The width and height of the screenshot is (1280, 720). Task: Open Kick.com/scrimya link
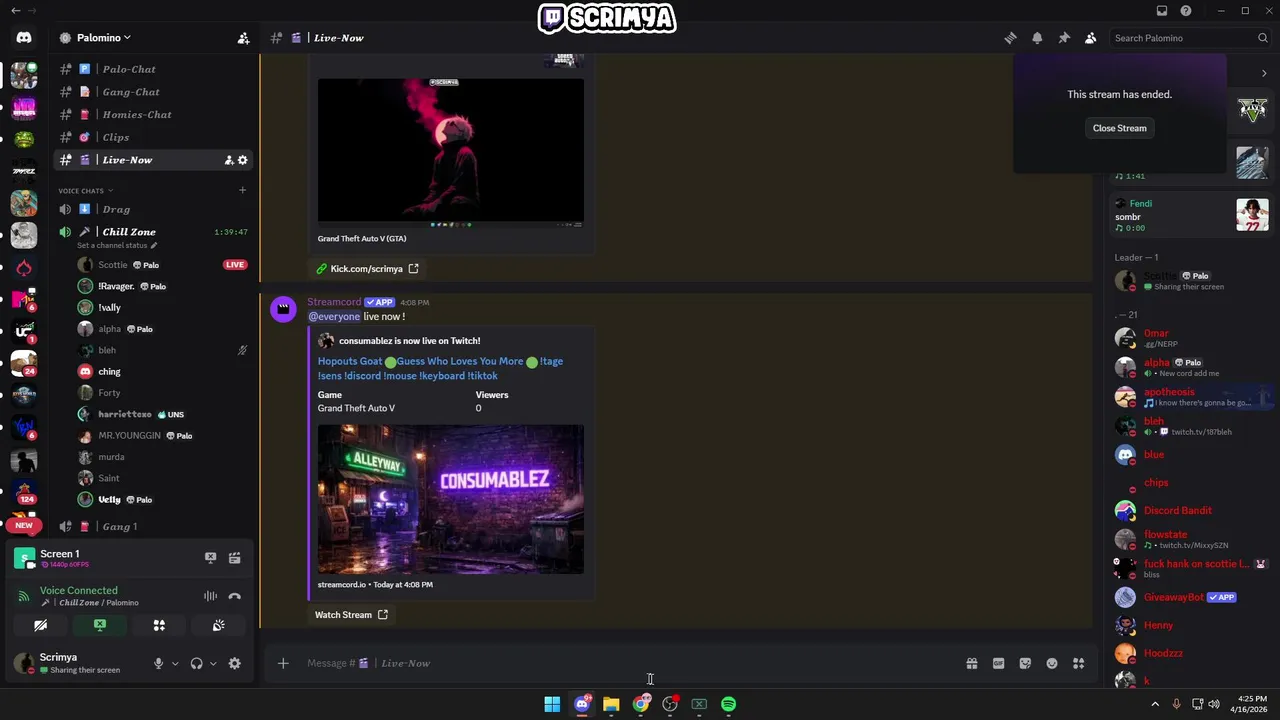click(367, 269)
